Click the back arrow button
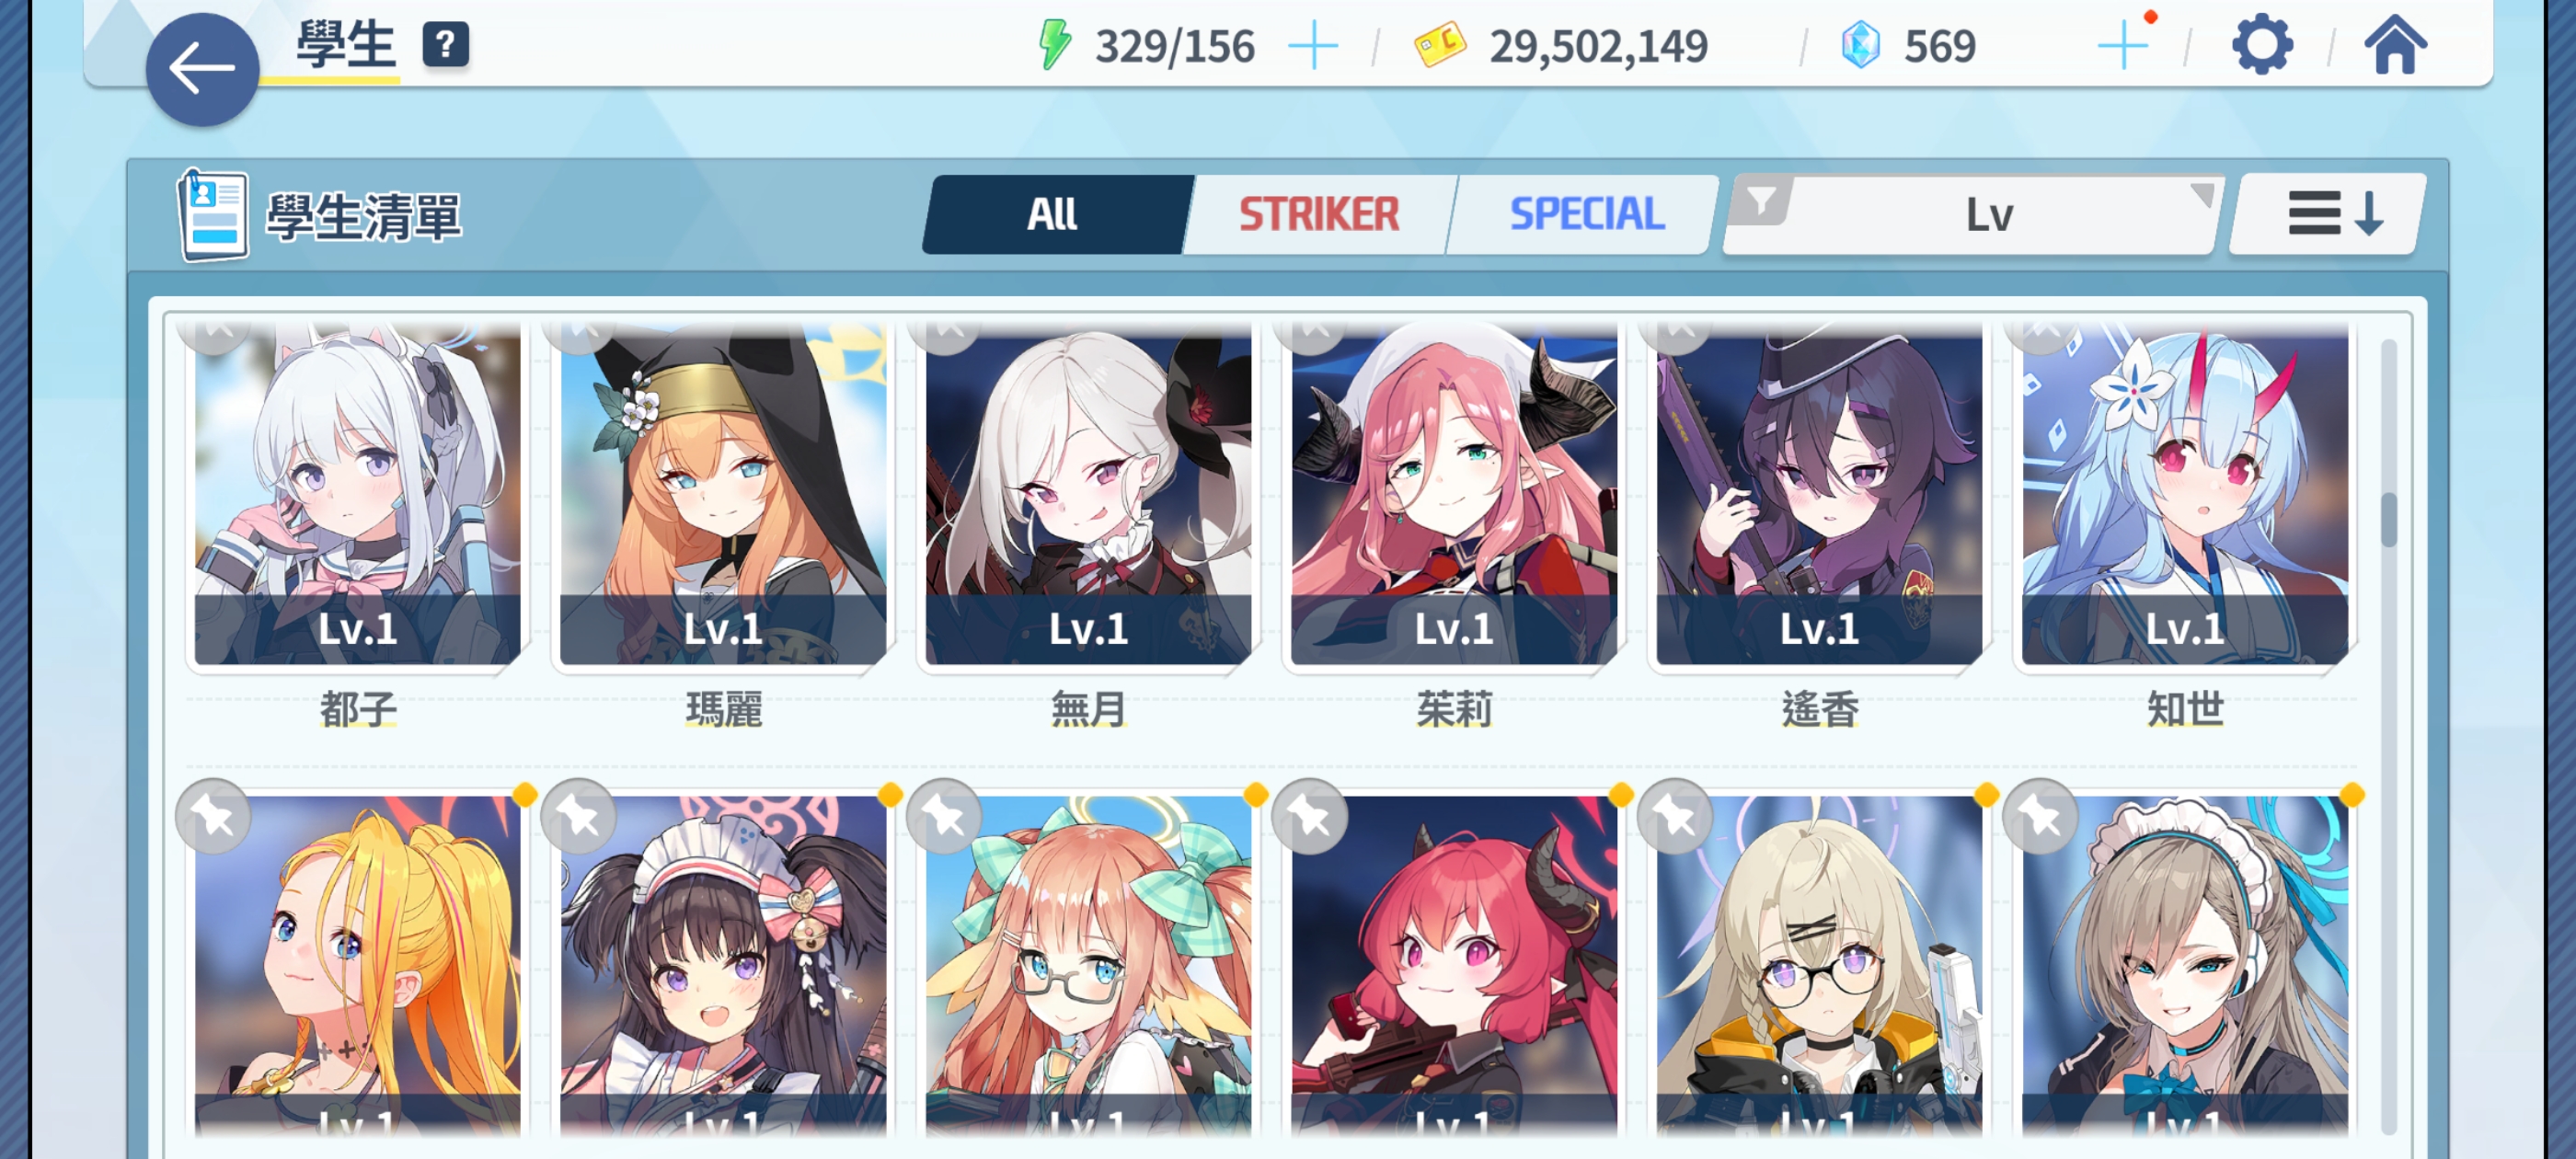 [x=202, y=69]
